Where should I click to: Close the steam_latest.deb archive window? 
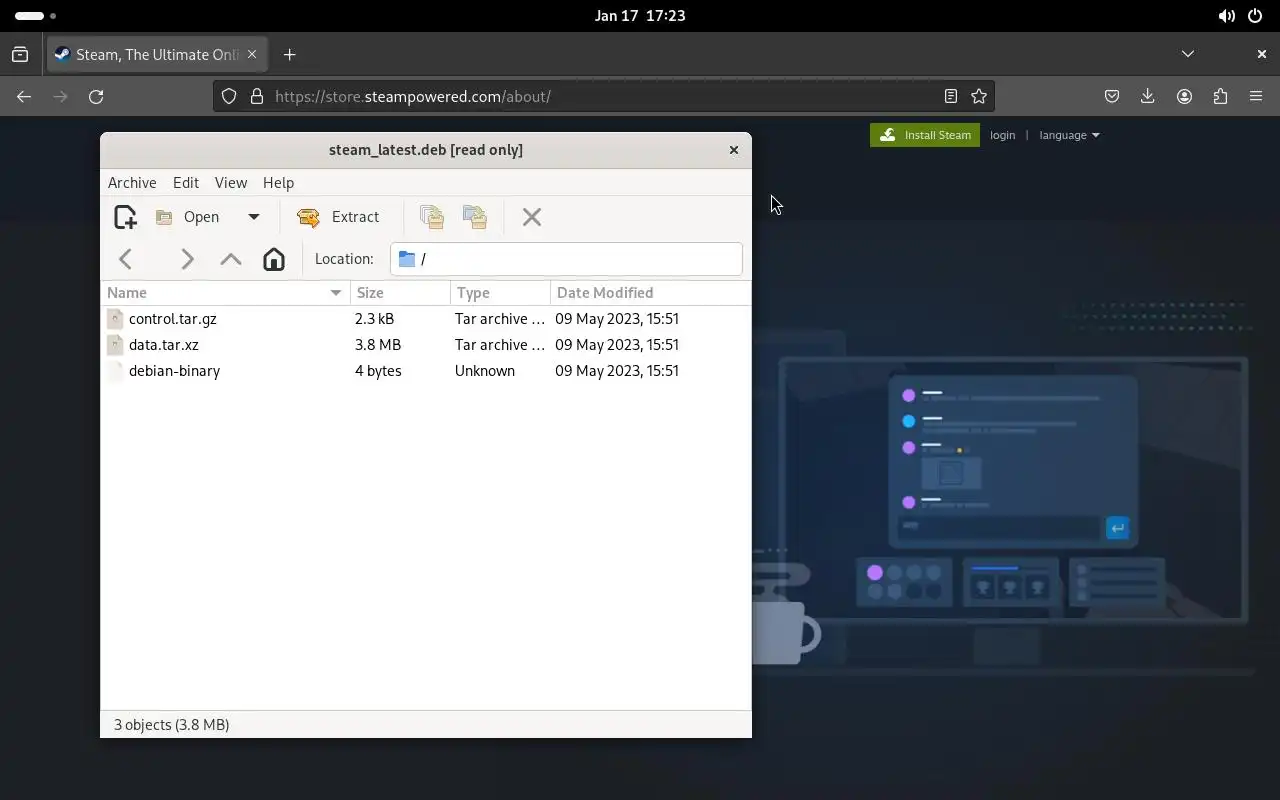(x=734, y=150)
